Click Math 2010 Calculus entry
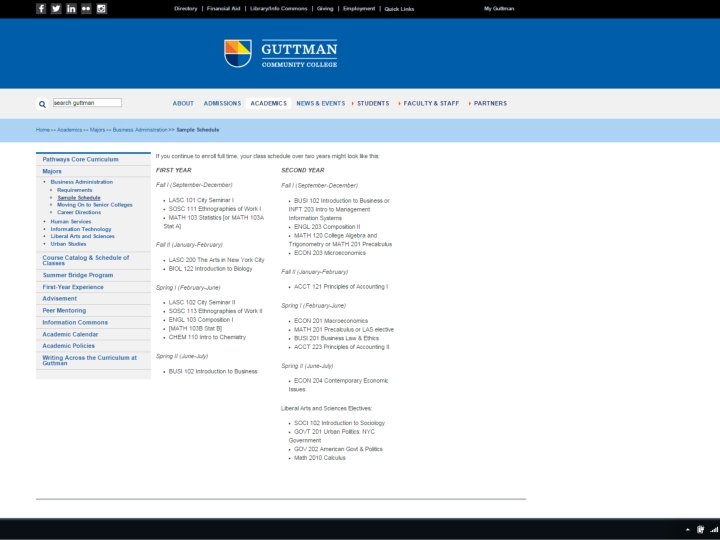Screen dimensions: 720x540 tap(320, 458)
